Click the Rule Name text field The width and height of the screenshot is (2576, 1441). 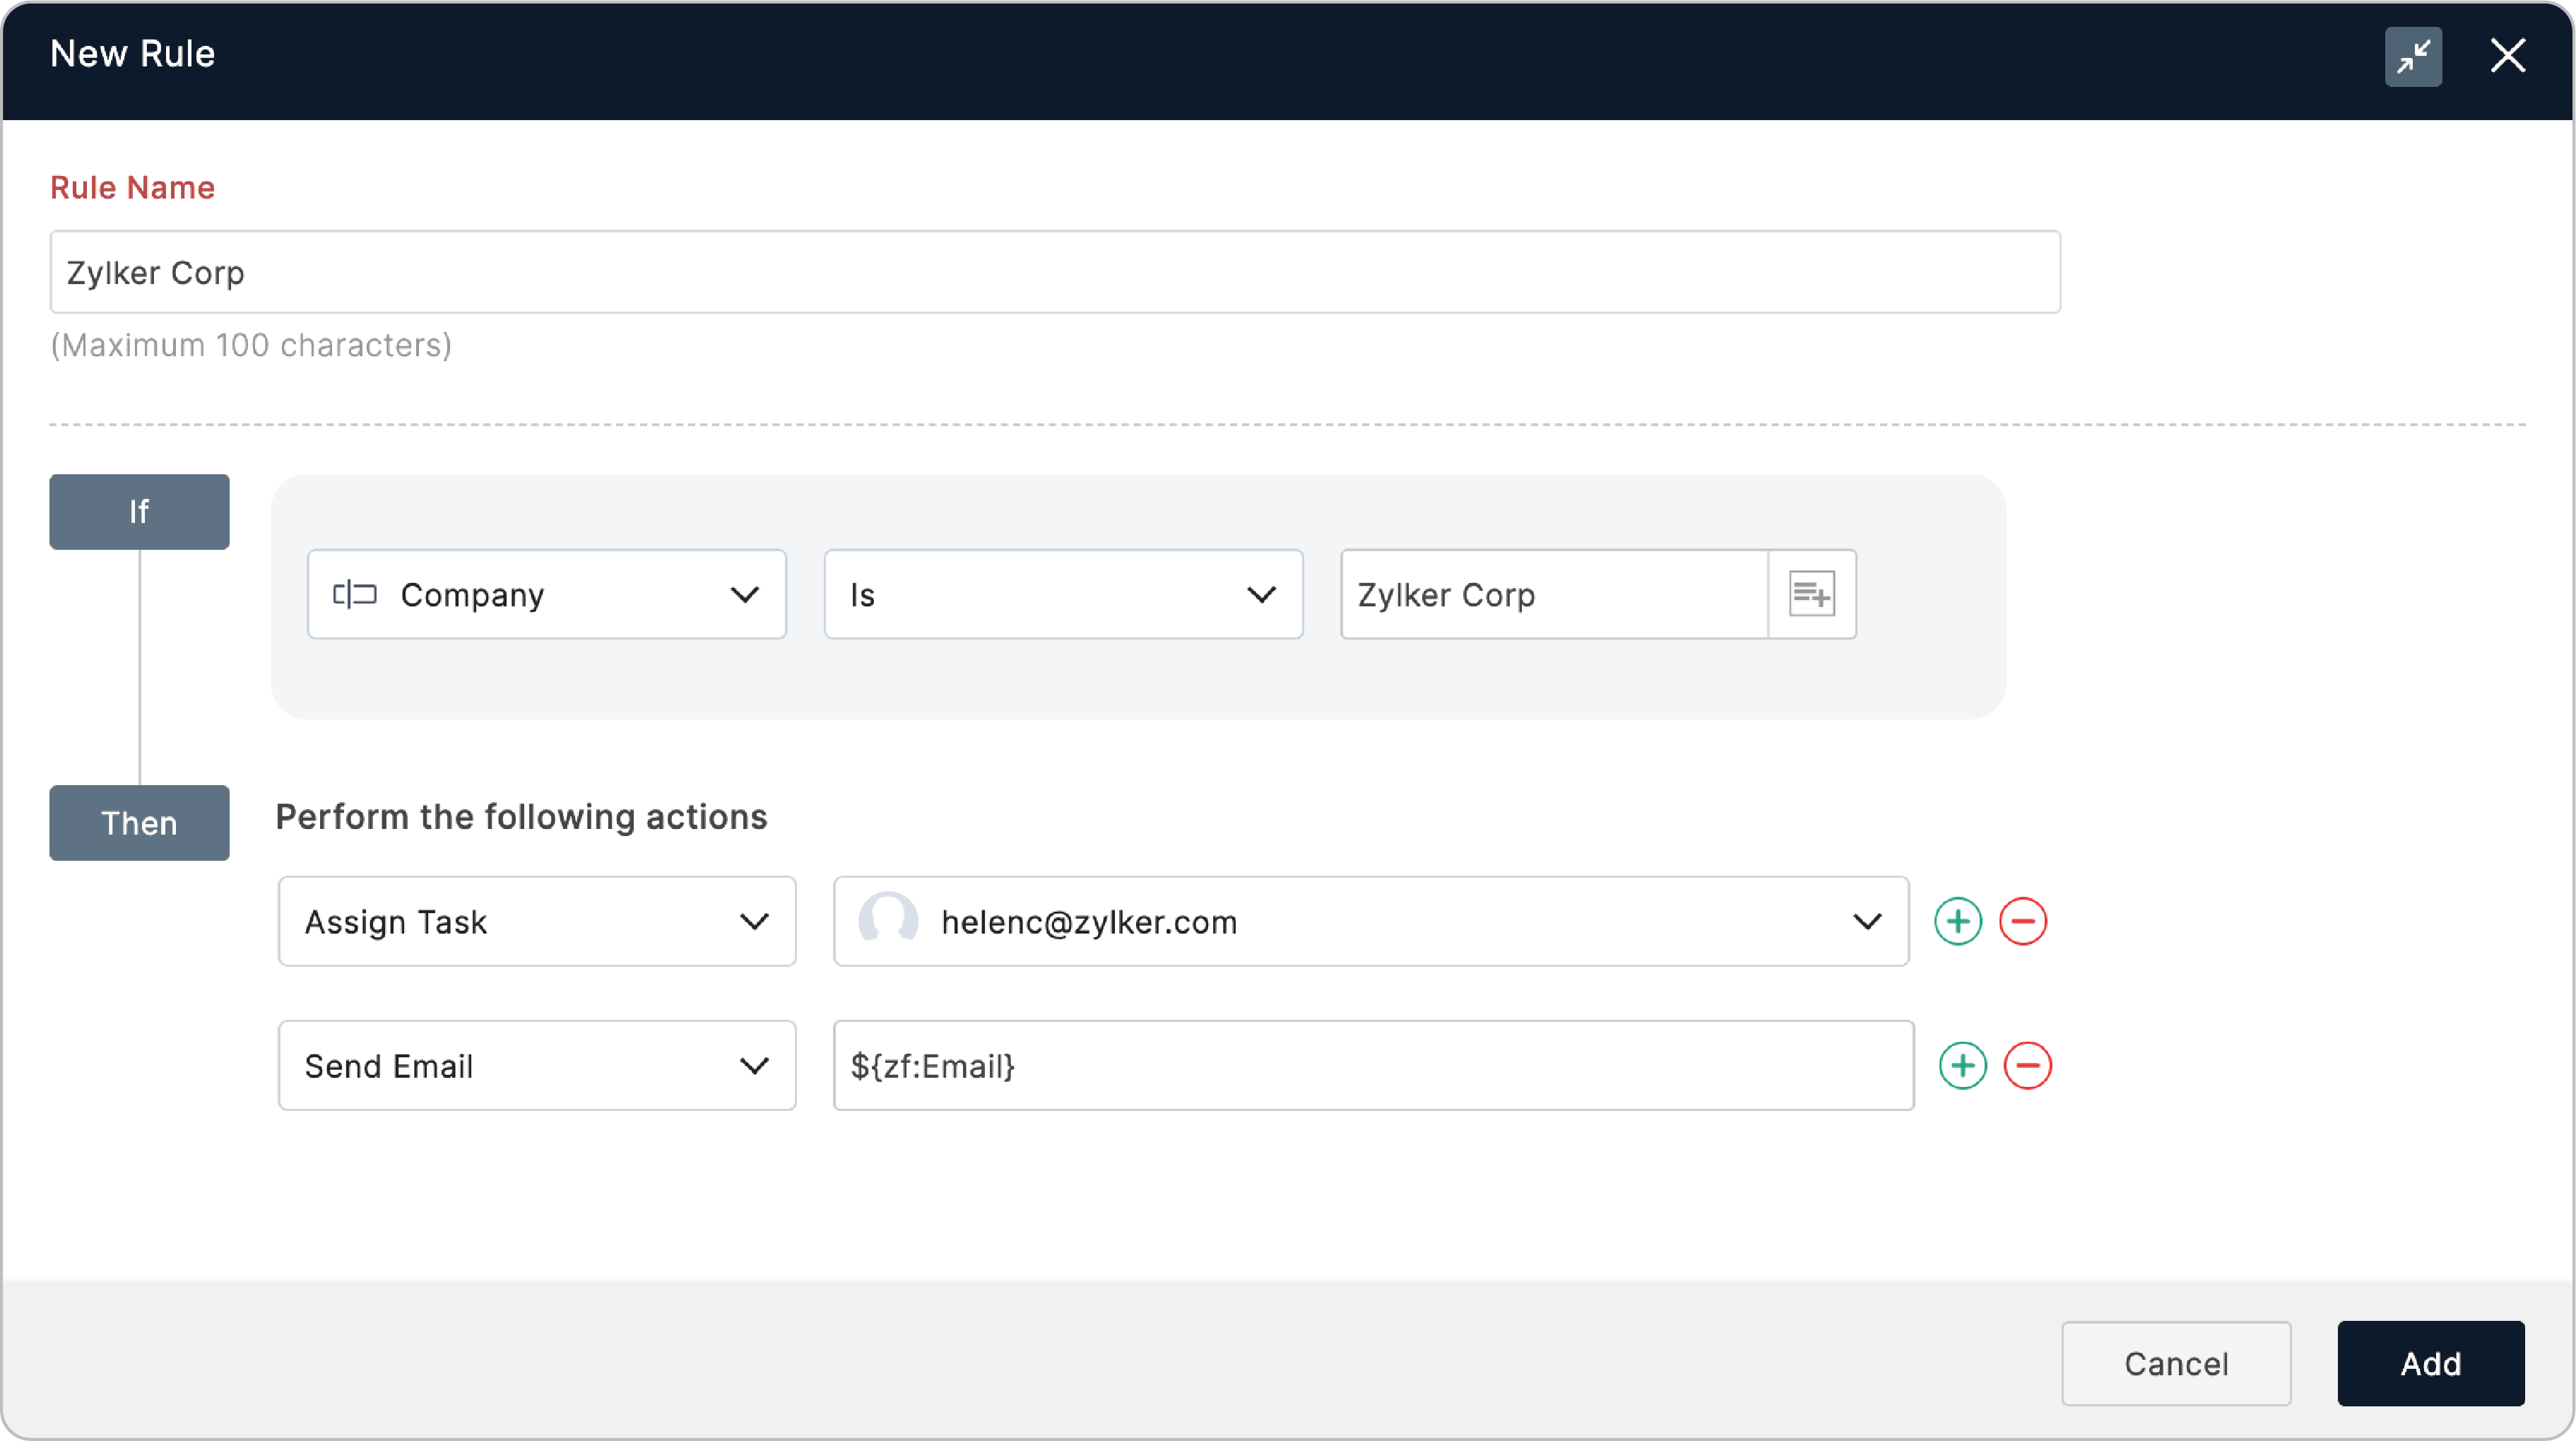coord(1055,271)
